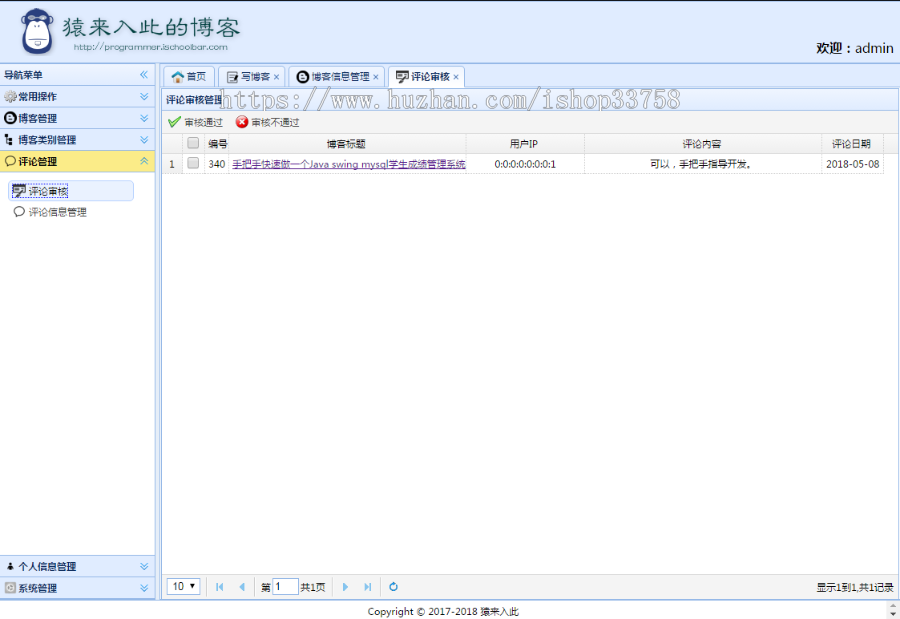Go to last page using pagination icon
Viewport: 900px width, 619px height.
click(367, 587)
